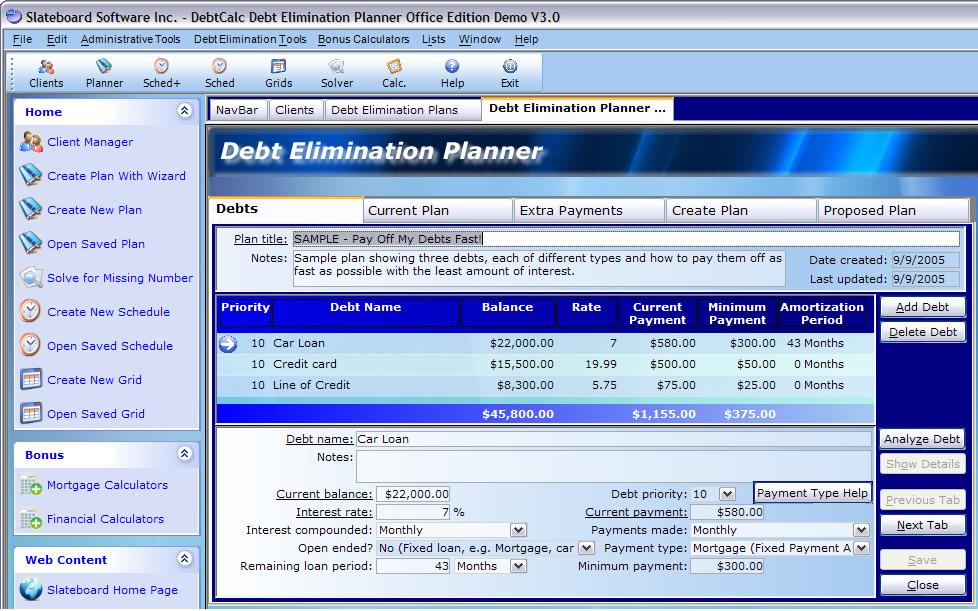The image size is (978, 611).
Task: Open the Sched+ toolbar icon
Action: tap(162, 73)
